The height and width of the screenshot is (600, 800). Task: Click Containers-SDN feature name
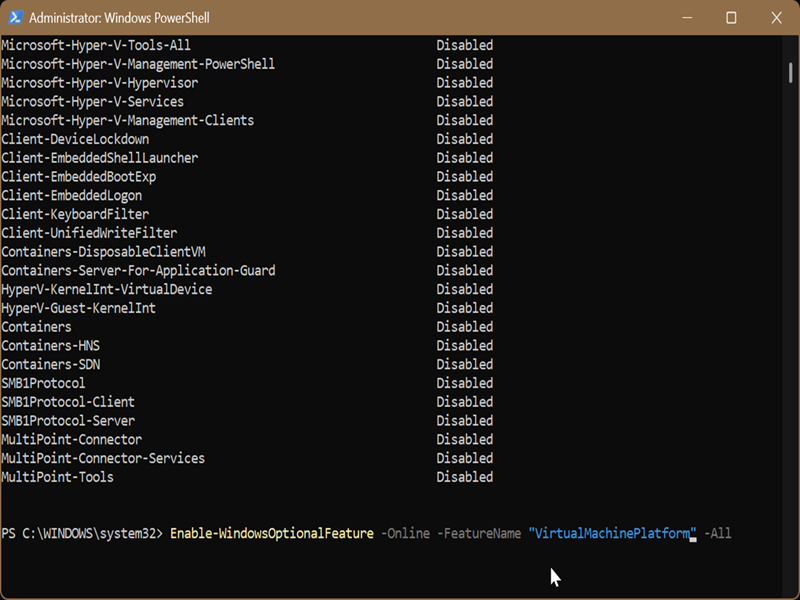[51, 365]
